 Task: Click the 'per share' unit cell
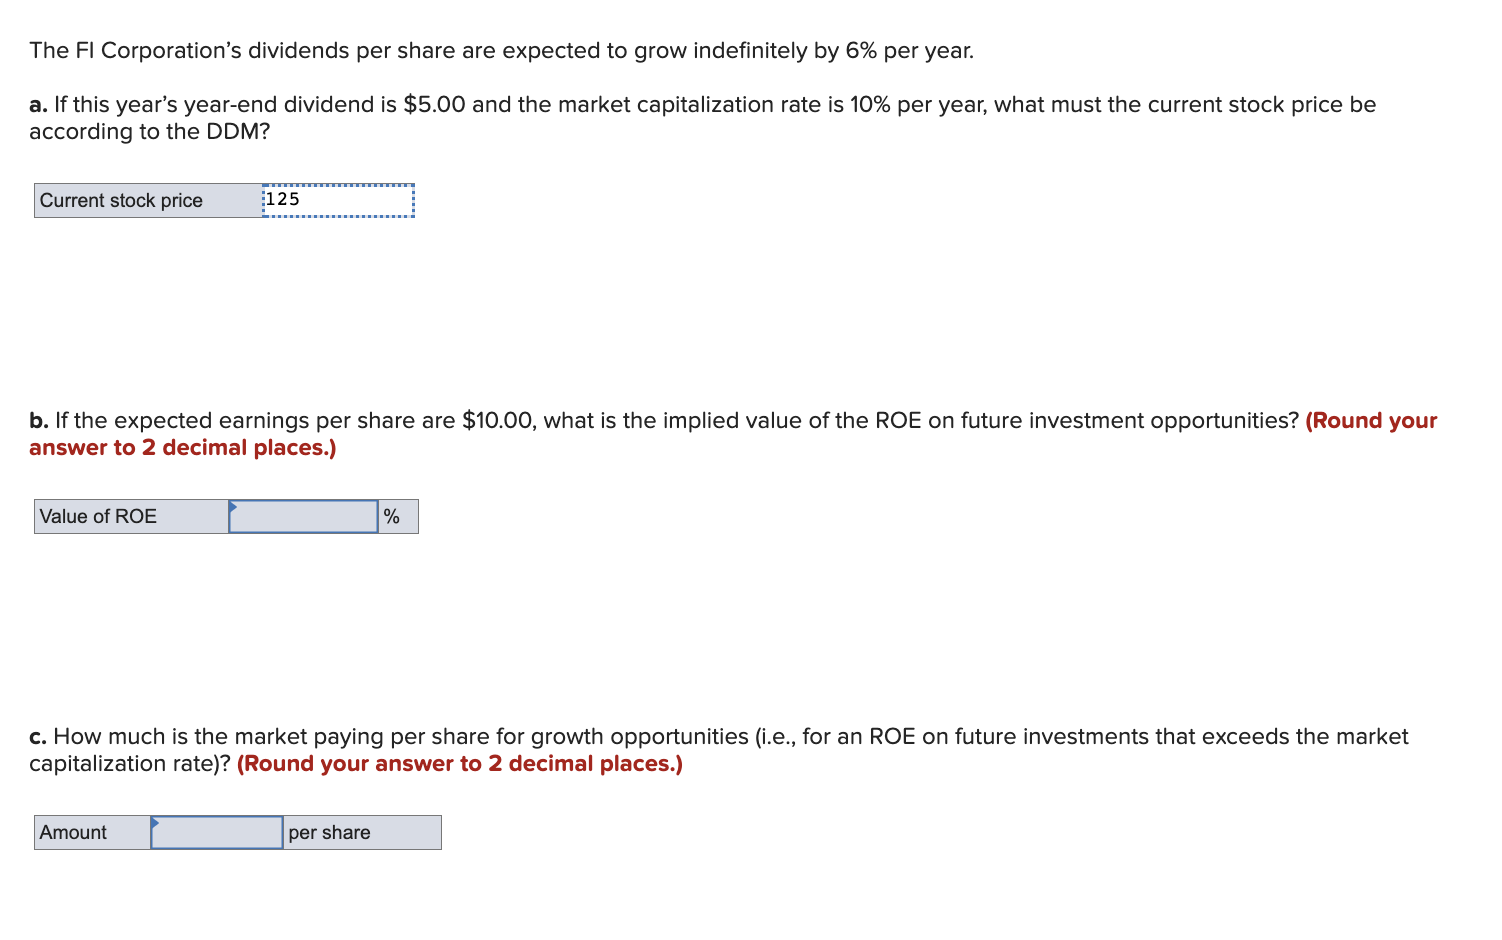[362, 832]
